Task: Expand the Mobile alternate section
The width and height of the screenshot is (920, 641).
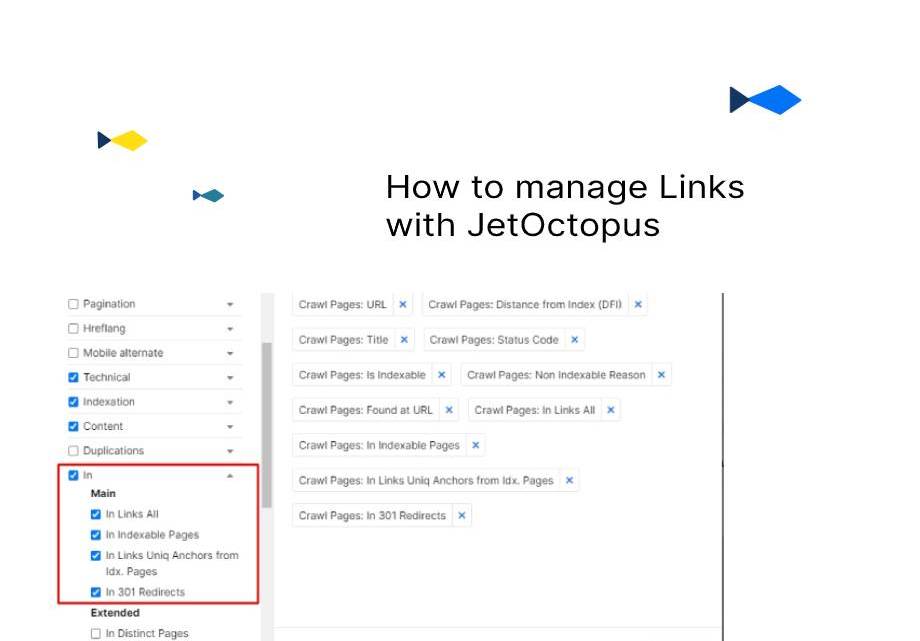Action: click(230, 353)
